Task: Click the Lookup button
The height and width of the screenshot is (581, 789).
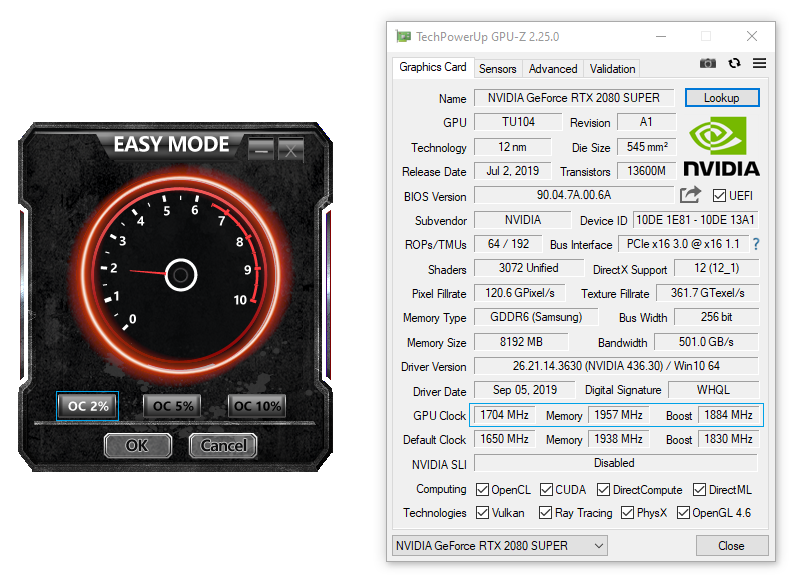Action: pyautogui.click(x=722, y=98)
